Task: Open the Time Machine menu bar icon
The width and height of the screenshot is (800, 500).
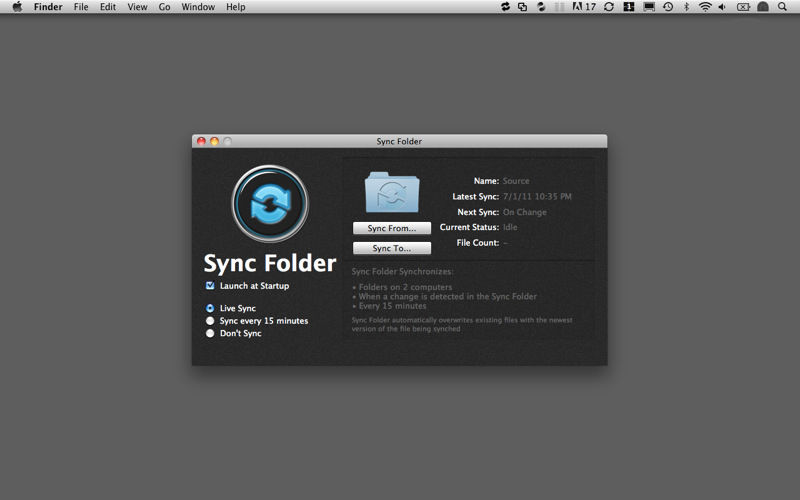Action: 668,7
